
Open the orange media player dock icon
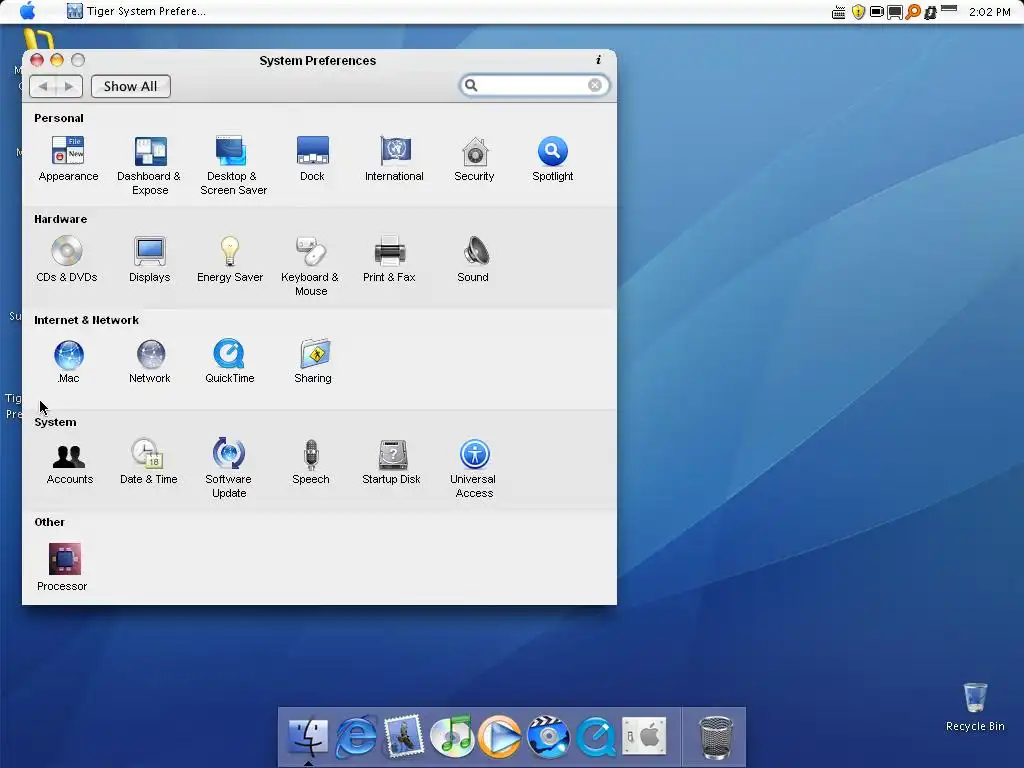click(500, 737)
